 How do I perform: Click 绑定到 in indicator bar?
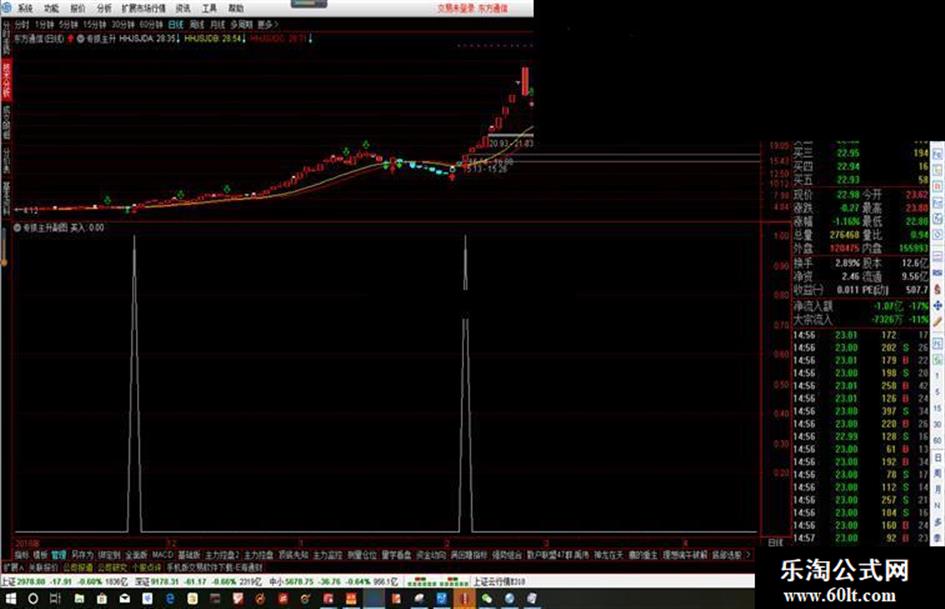tap(109, 555)
